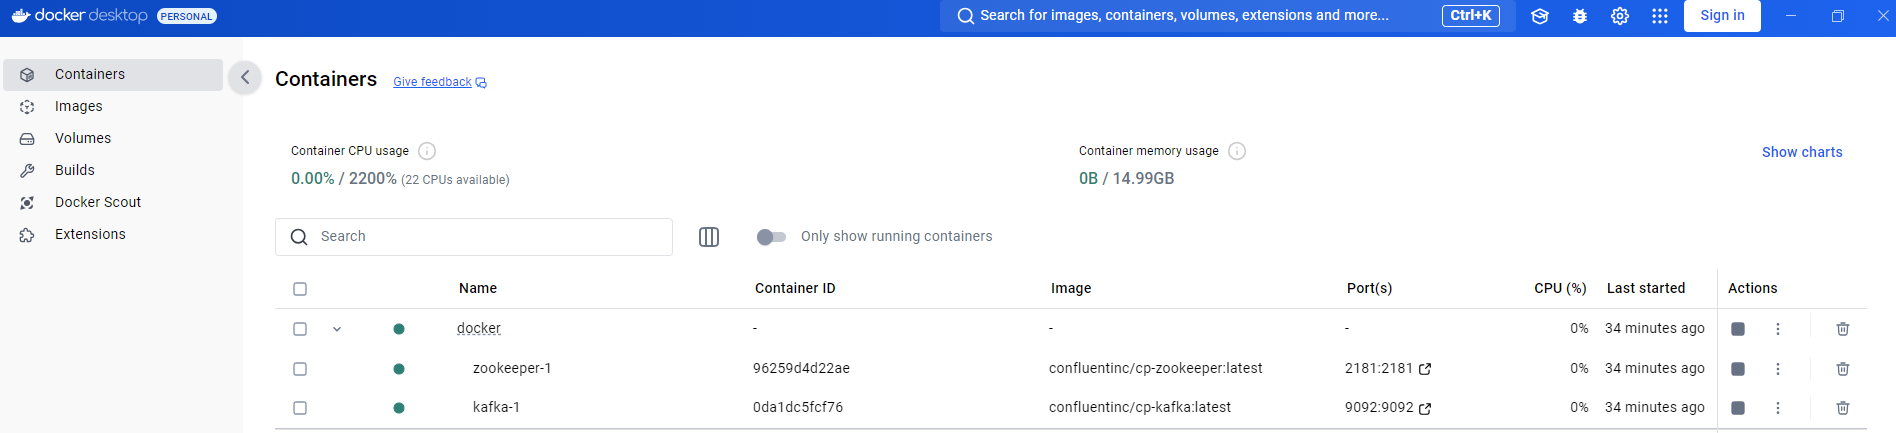Click the containers Search input field

coord(474,237)
